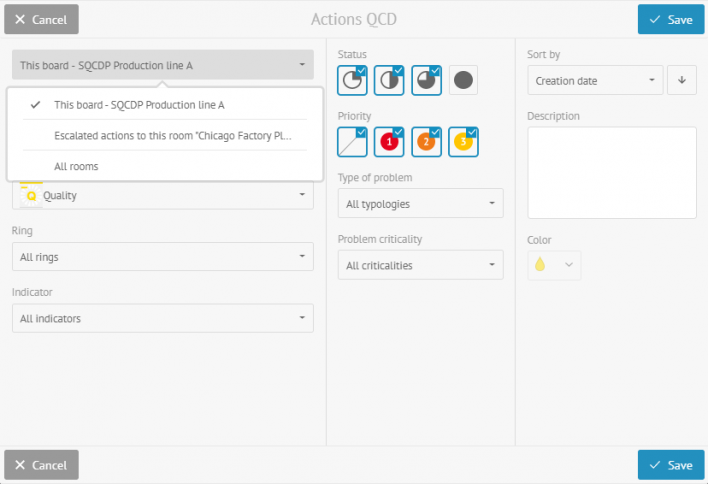Toggle yellow priority 3 filter
Screen dimensions: 708x484
[x=463, y=142]
